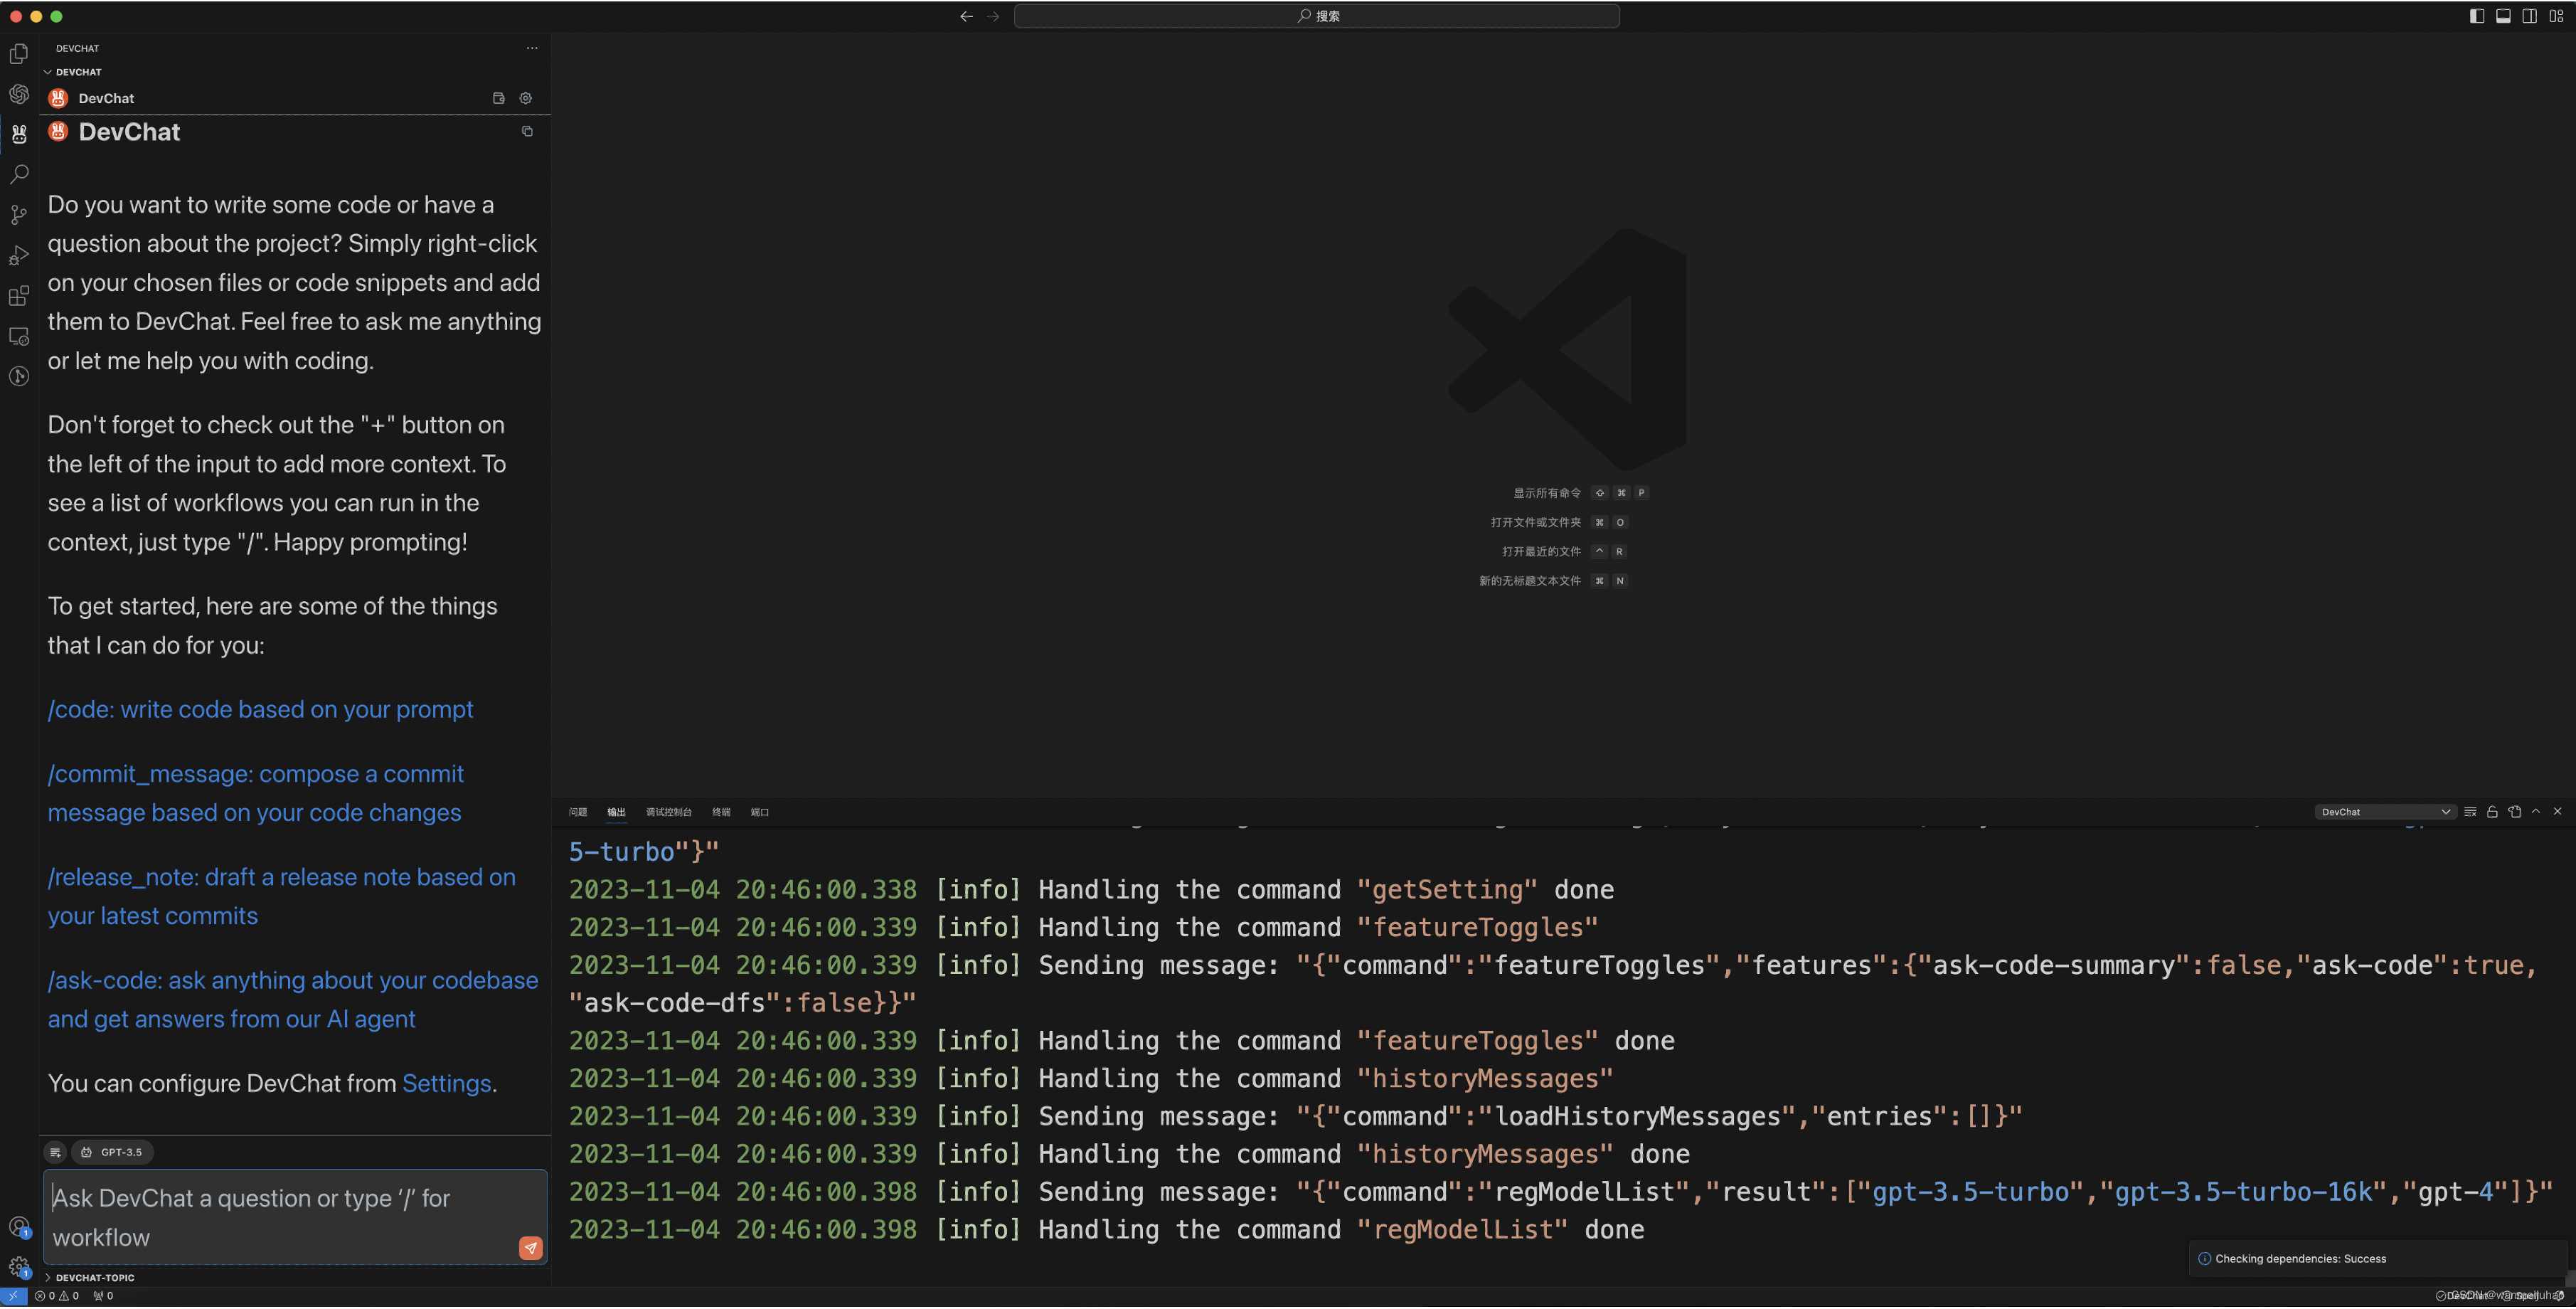Screen dimensions: 2576x1309
Task: Open the Git graph icon in activity bar
Action: point(19,377)
